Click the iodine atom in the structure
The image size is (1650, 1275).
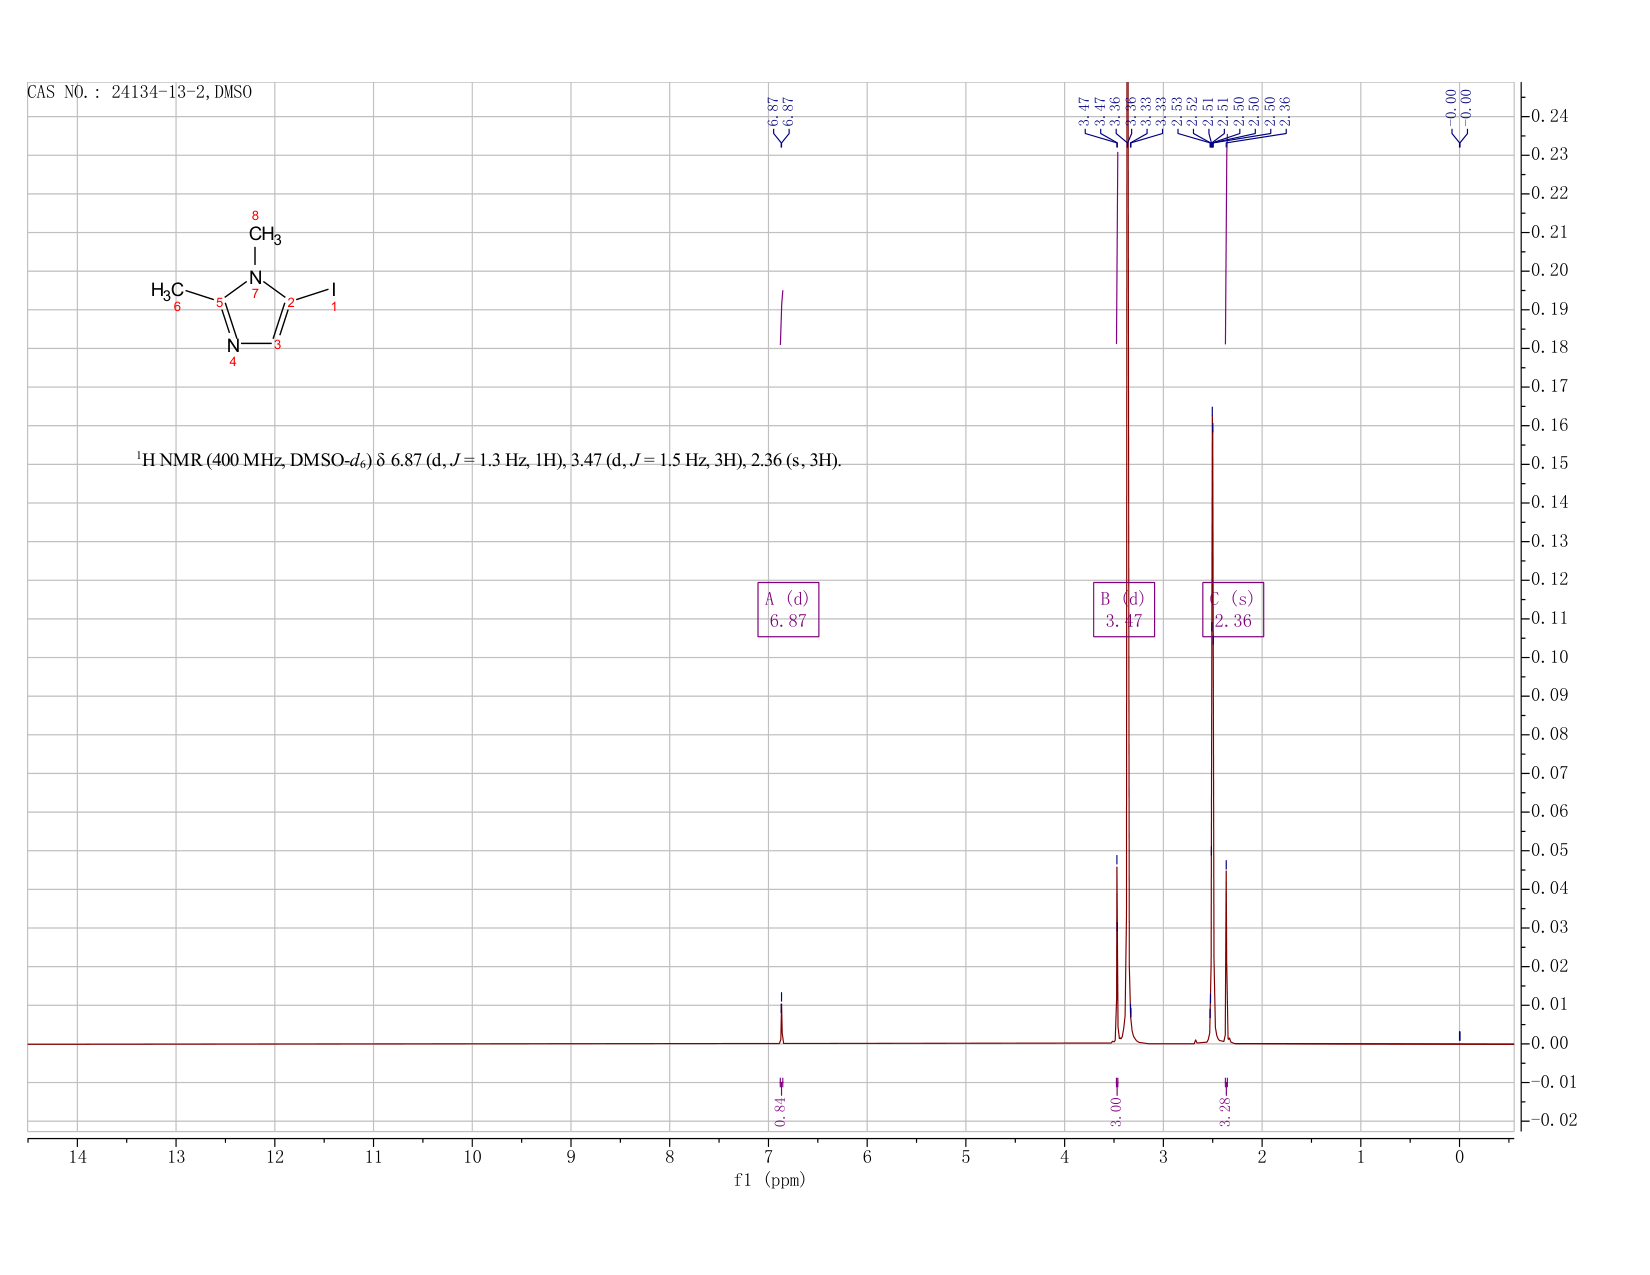tap(334, 290)
